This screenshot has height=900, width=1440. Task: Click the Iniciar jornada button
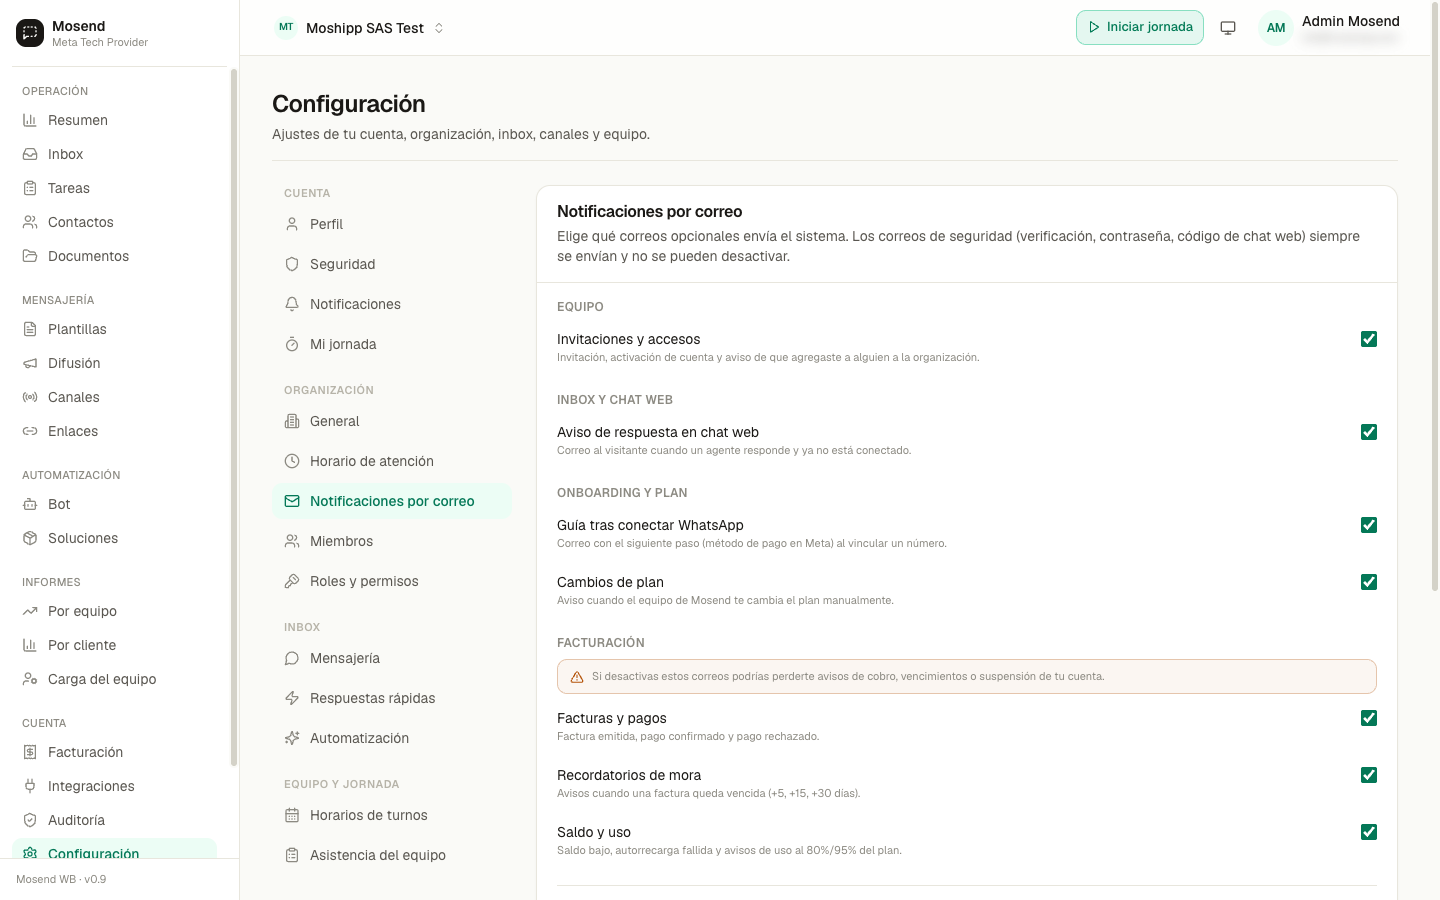(1140, 27)
